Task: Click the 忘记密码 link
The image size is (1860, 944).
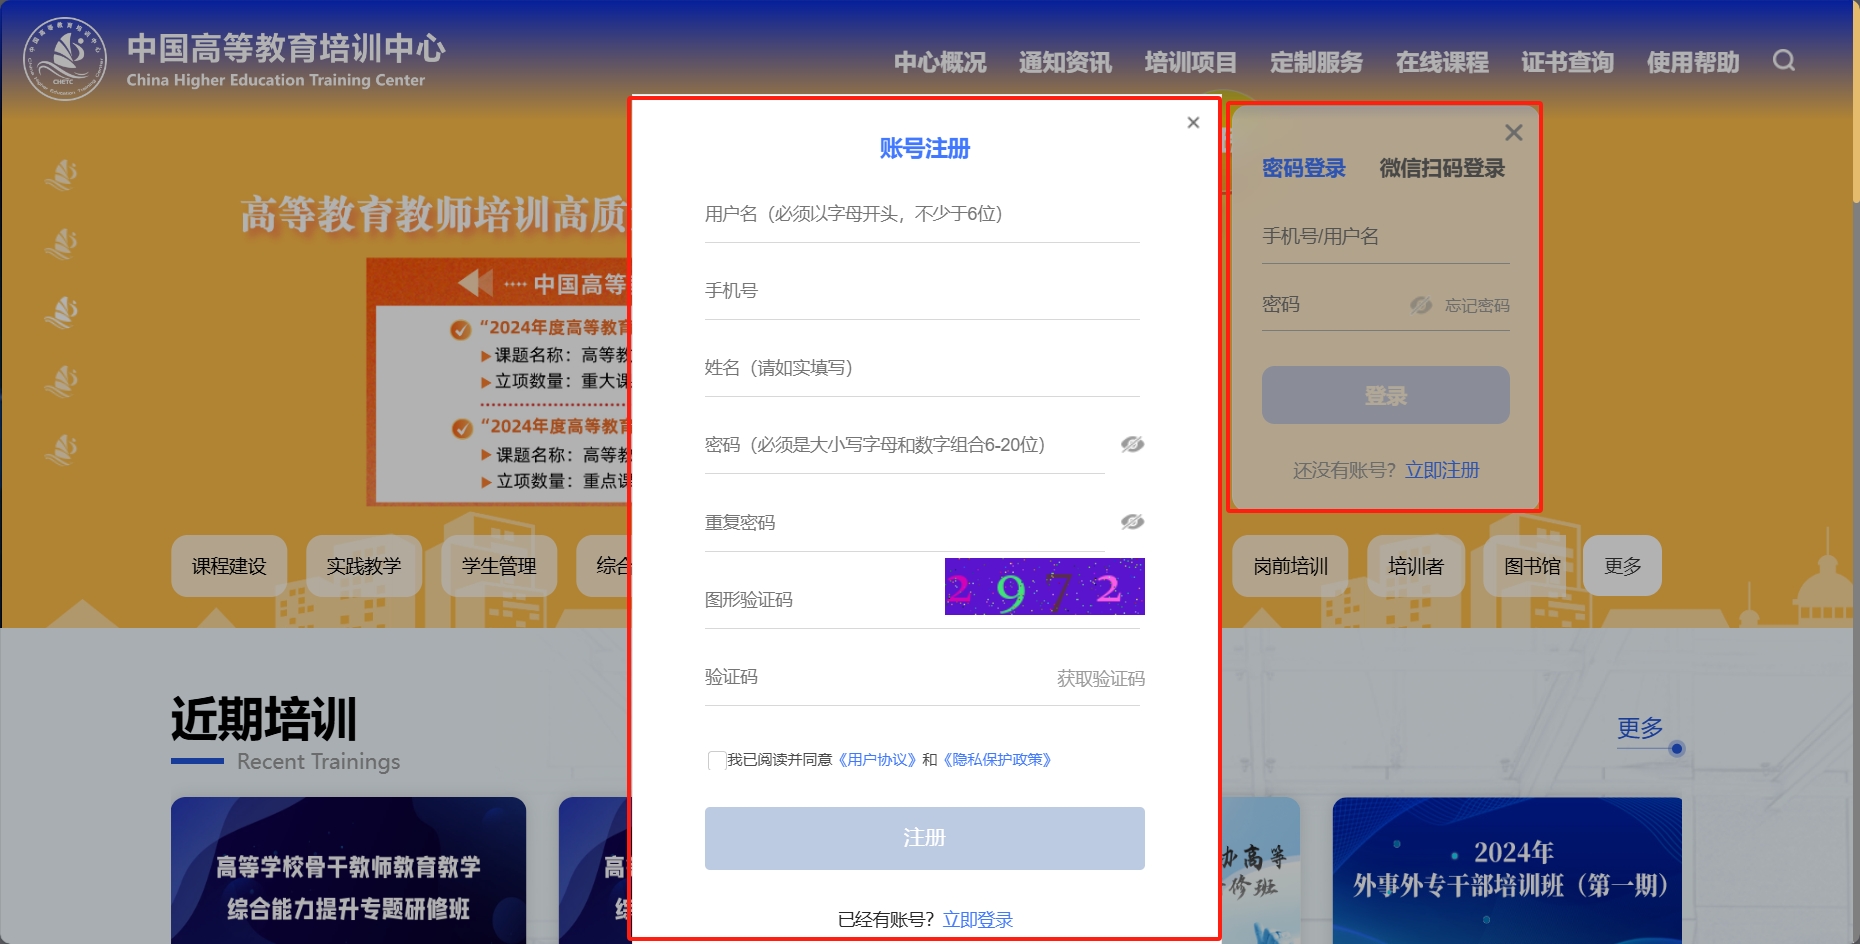Action: pyautogui.click(x=1479, y=305)
